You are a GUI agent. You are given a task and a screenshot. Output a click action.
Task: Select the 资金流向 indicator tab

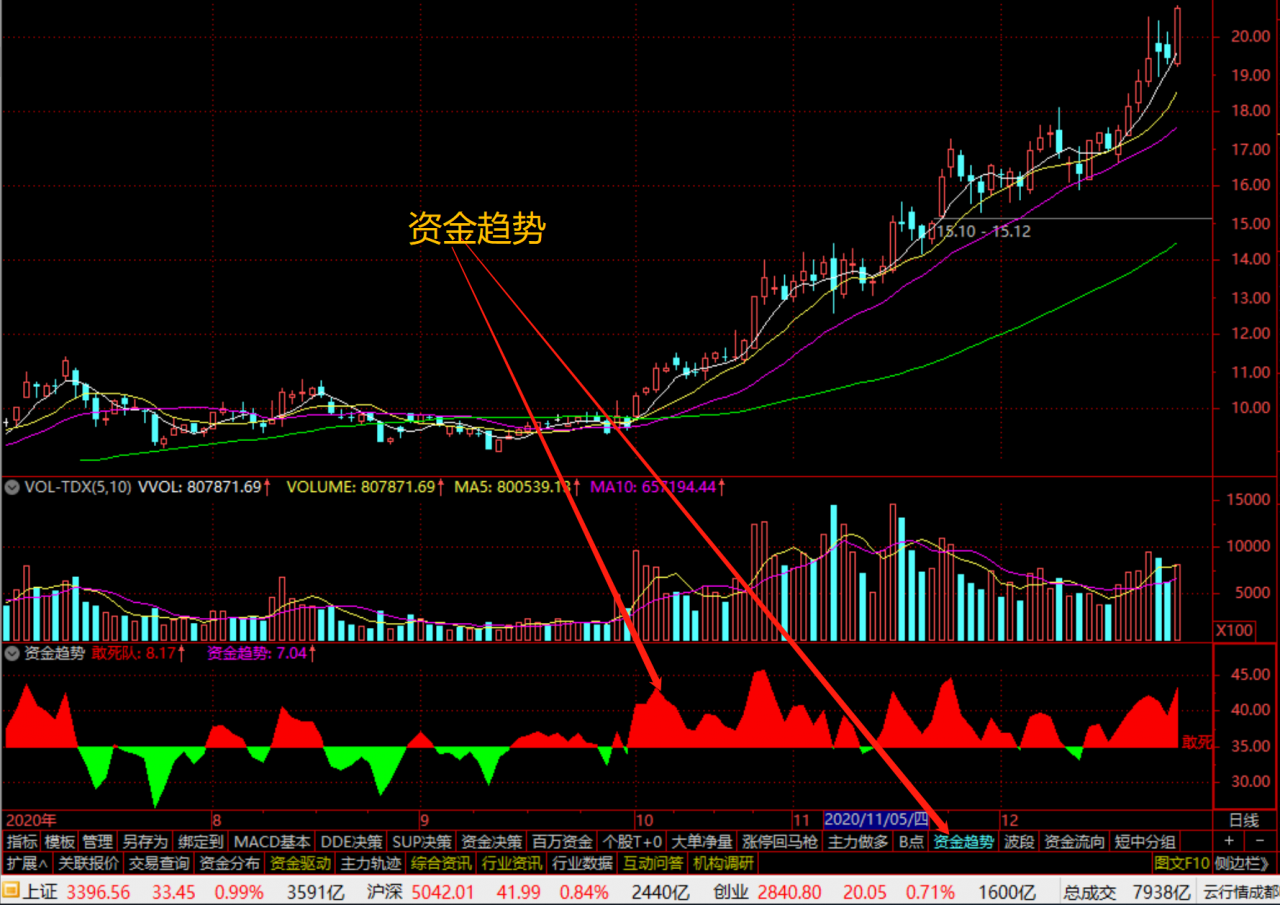click(x=1075, y=842)
